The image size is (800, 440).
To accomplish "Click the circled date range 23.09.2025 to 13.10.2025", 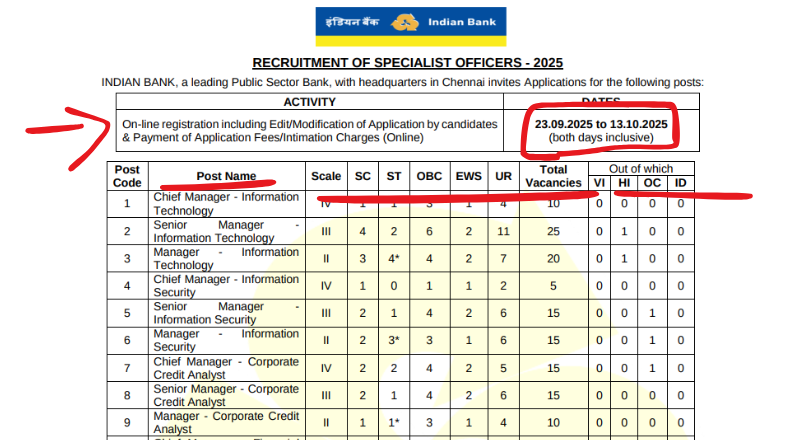I will click(x=600, y=122).
